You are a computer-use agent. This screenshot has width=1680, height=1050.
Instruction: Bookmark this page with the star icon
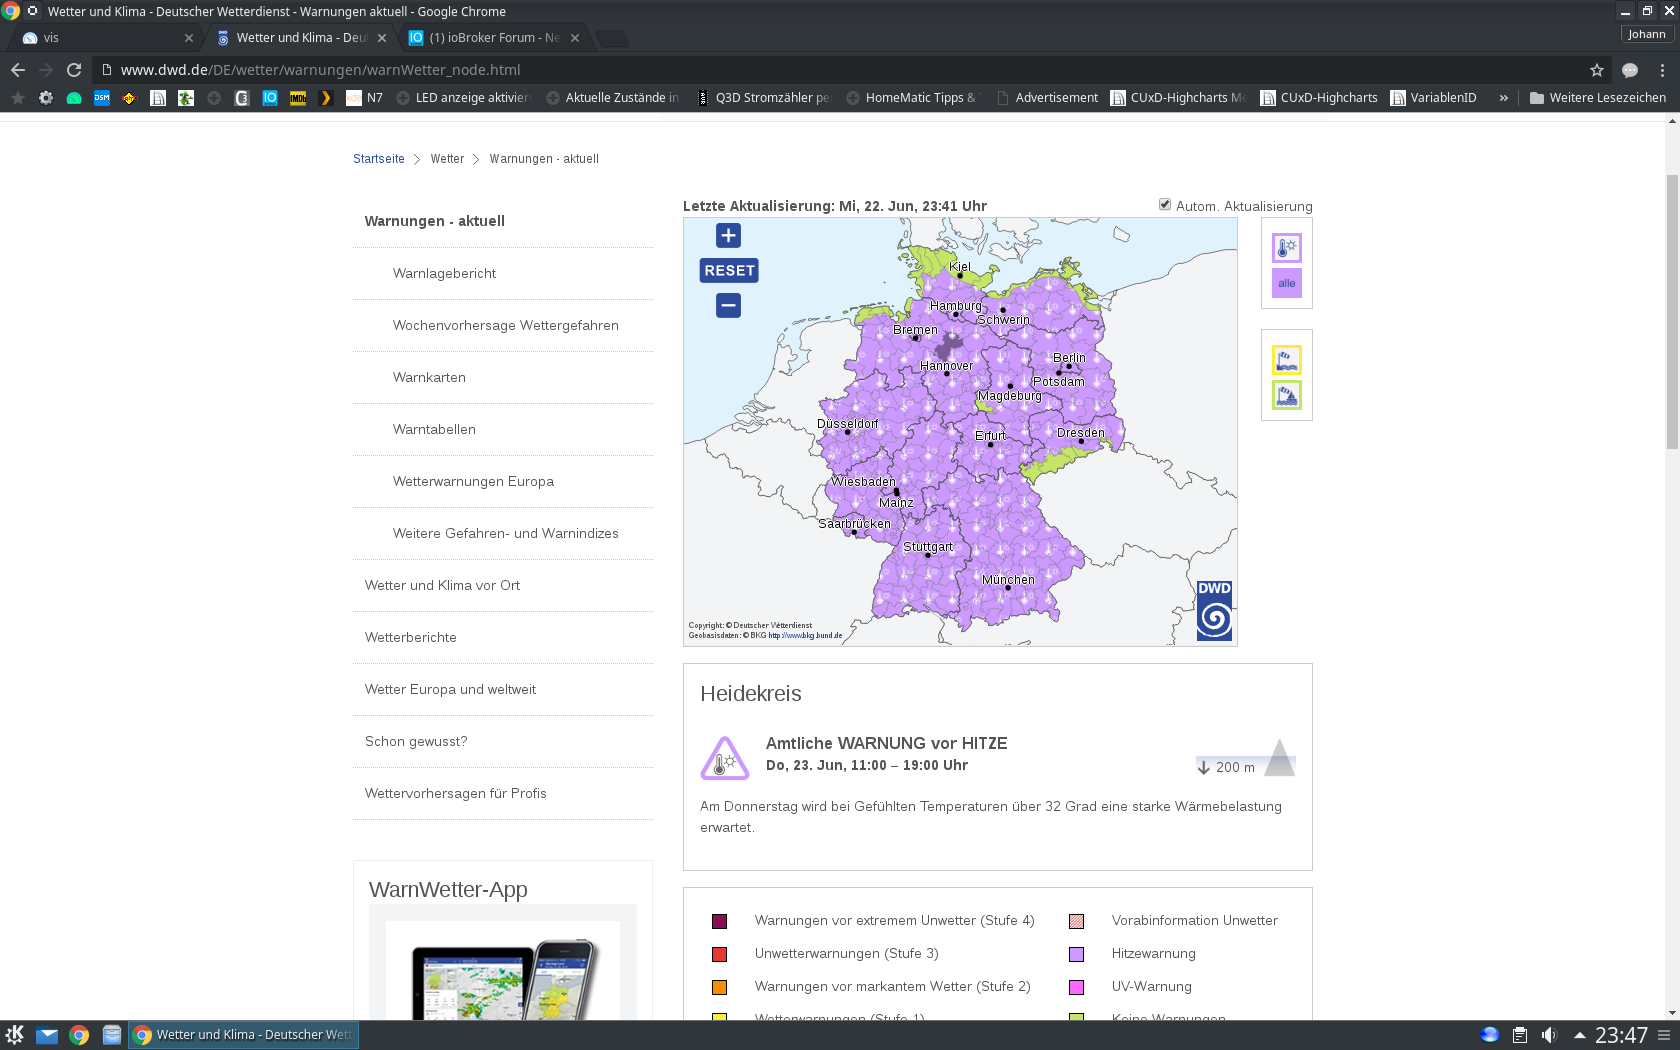(1597, 70)
